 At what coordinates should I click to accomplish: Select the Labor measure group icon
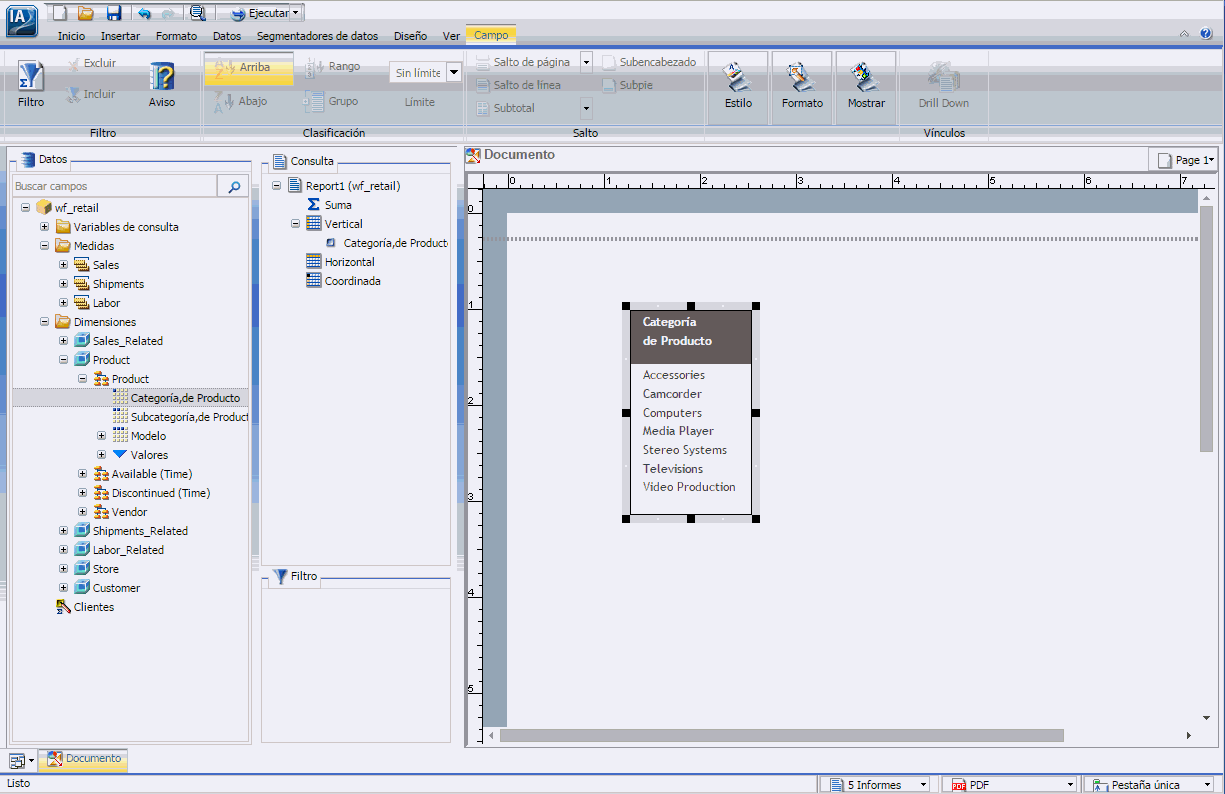coord(81,303)
